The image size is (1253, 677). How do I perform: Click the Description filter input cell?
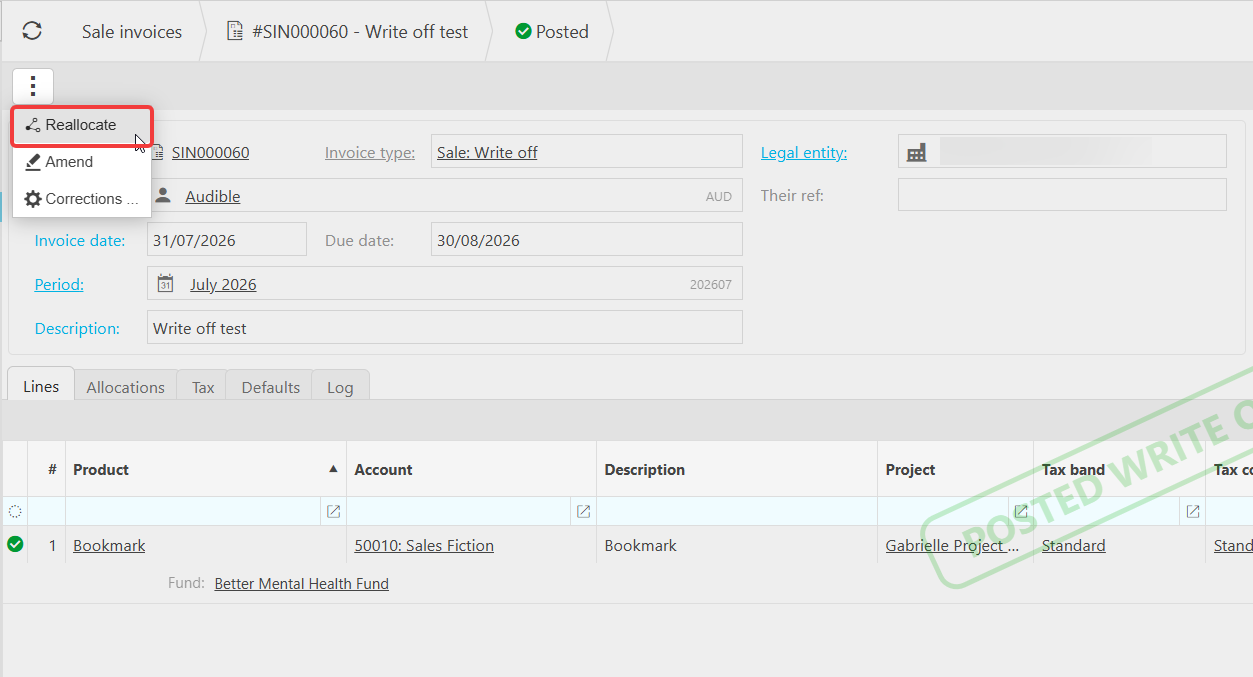737,511
